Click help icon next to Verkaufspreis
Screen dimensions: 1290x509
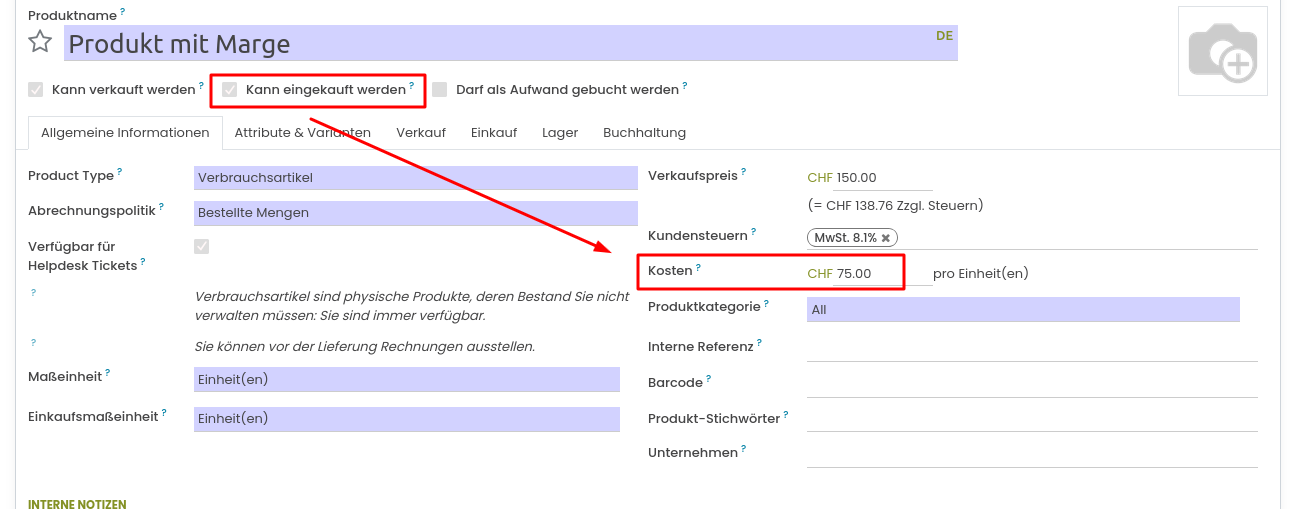pos(743,172)
